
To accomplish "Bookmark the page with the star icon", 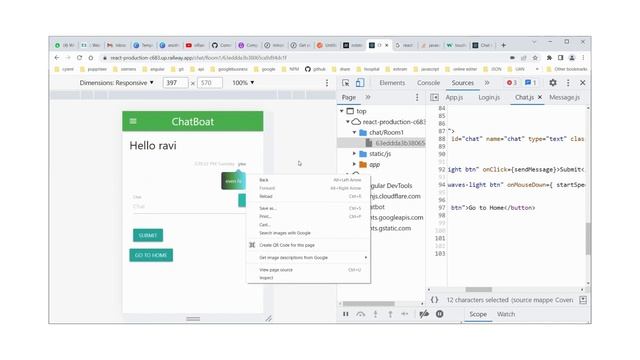I will tap(535, 58).
